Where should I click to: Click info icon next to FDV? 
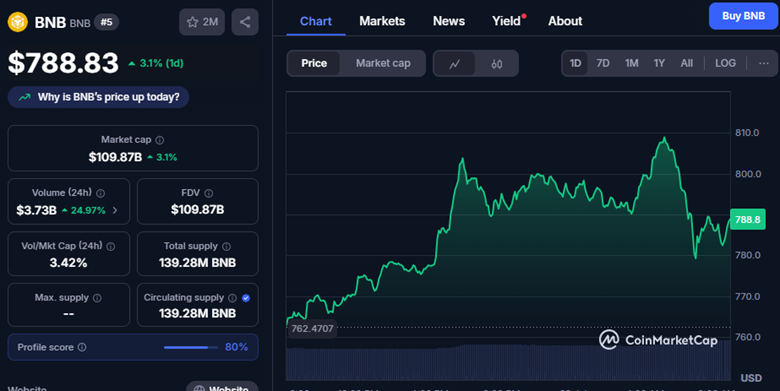(x=208, y=193)
